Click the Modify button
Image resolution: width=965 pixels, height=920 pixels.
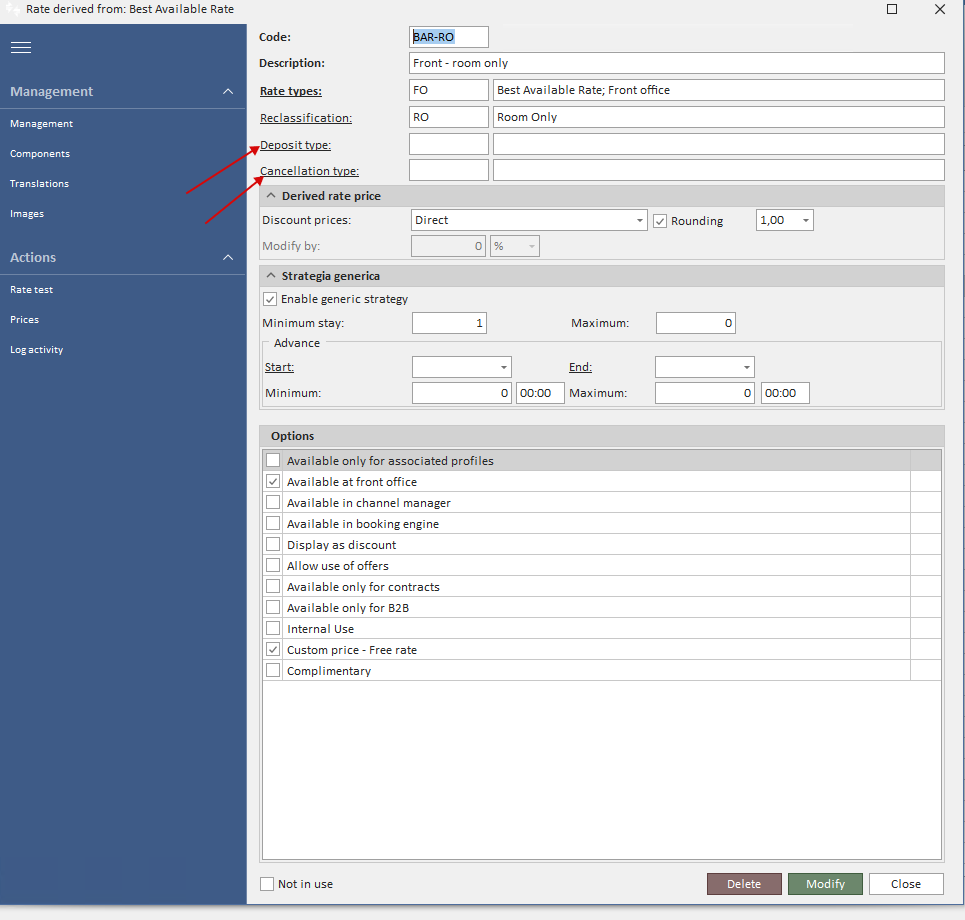coord(825,884)
